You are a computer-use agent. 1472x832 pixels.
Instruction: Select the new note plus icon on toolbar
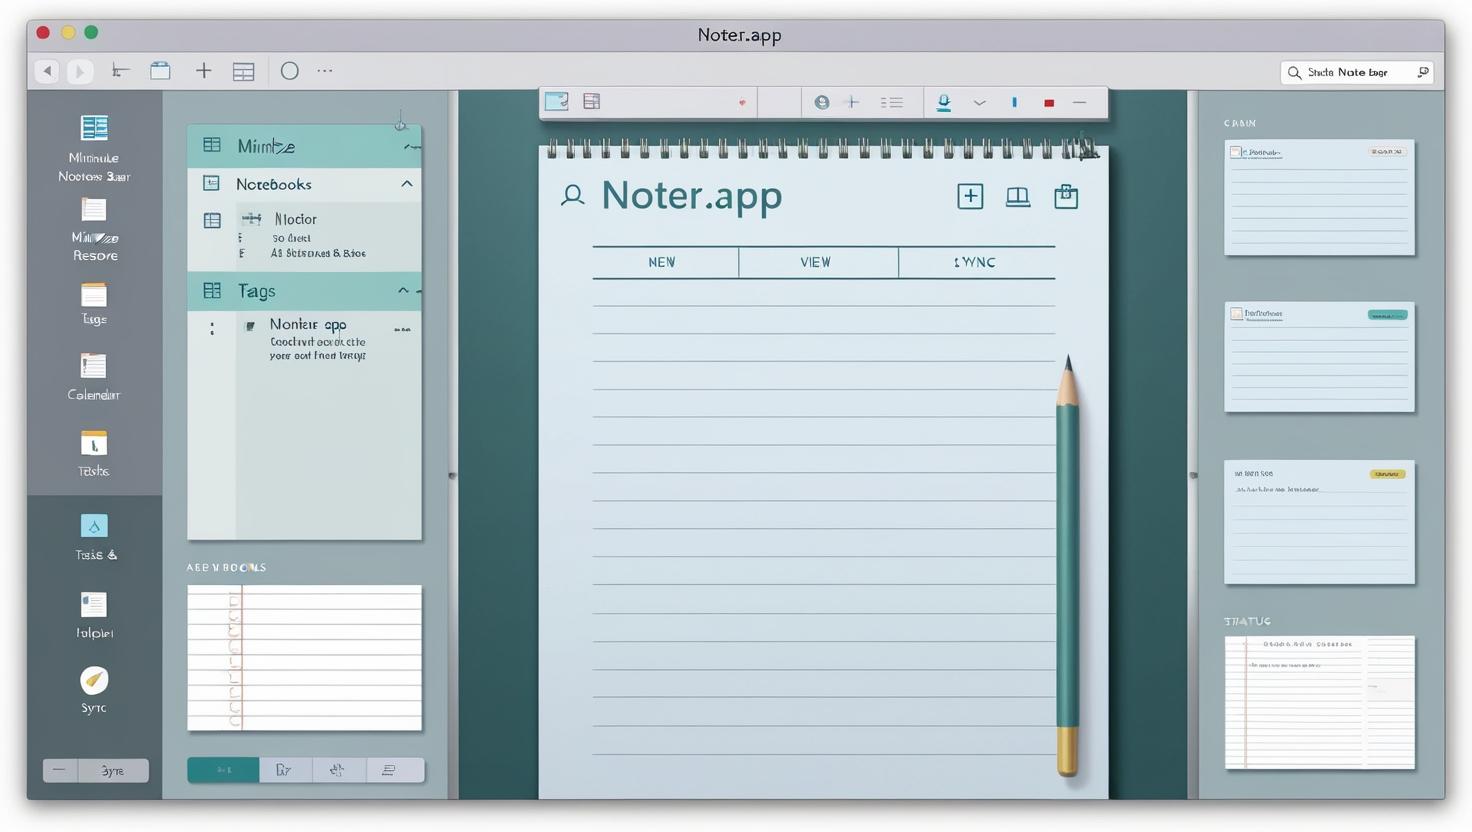tap(204, 70)
